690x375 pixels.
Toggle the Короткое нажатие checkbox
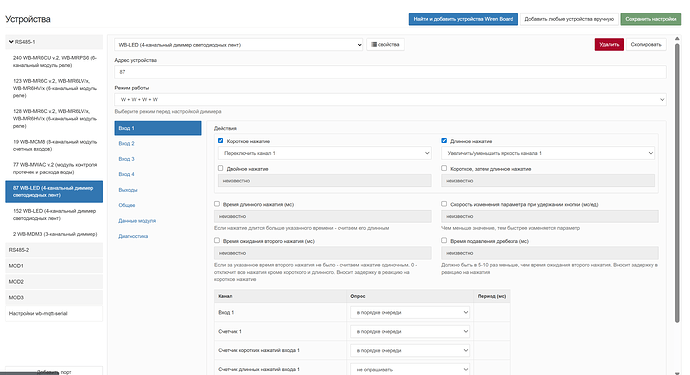pyautogui.click(x=220, y=141)
